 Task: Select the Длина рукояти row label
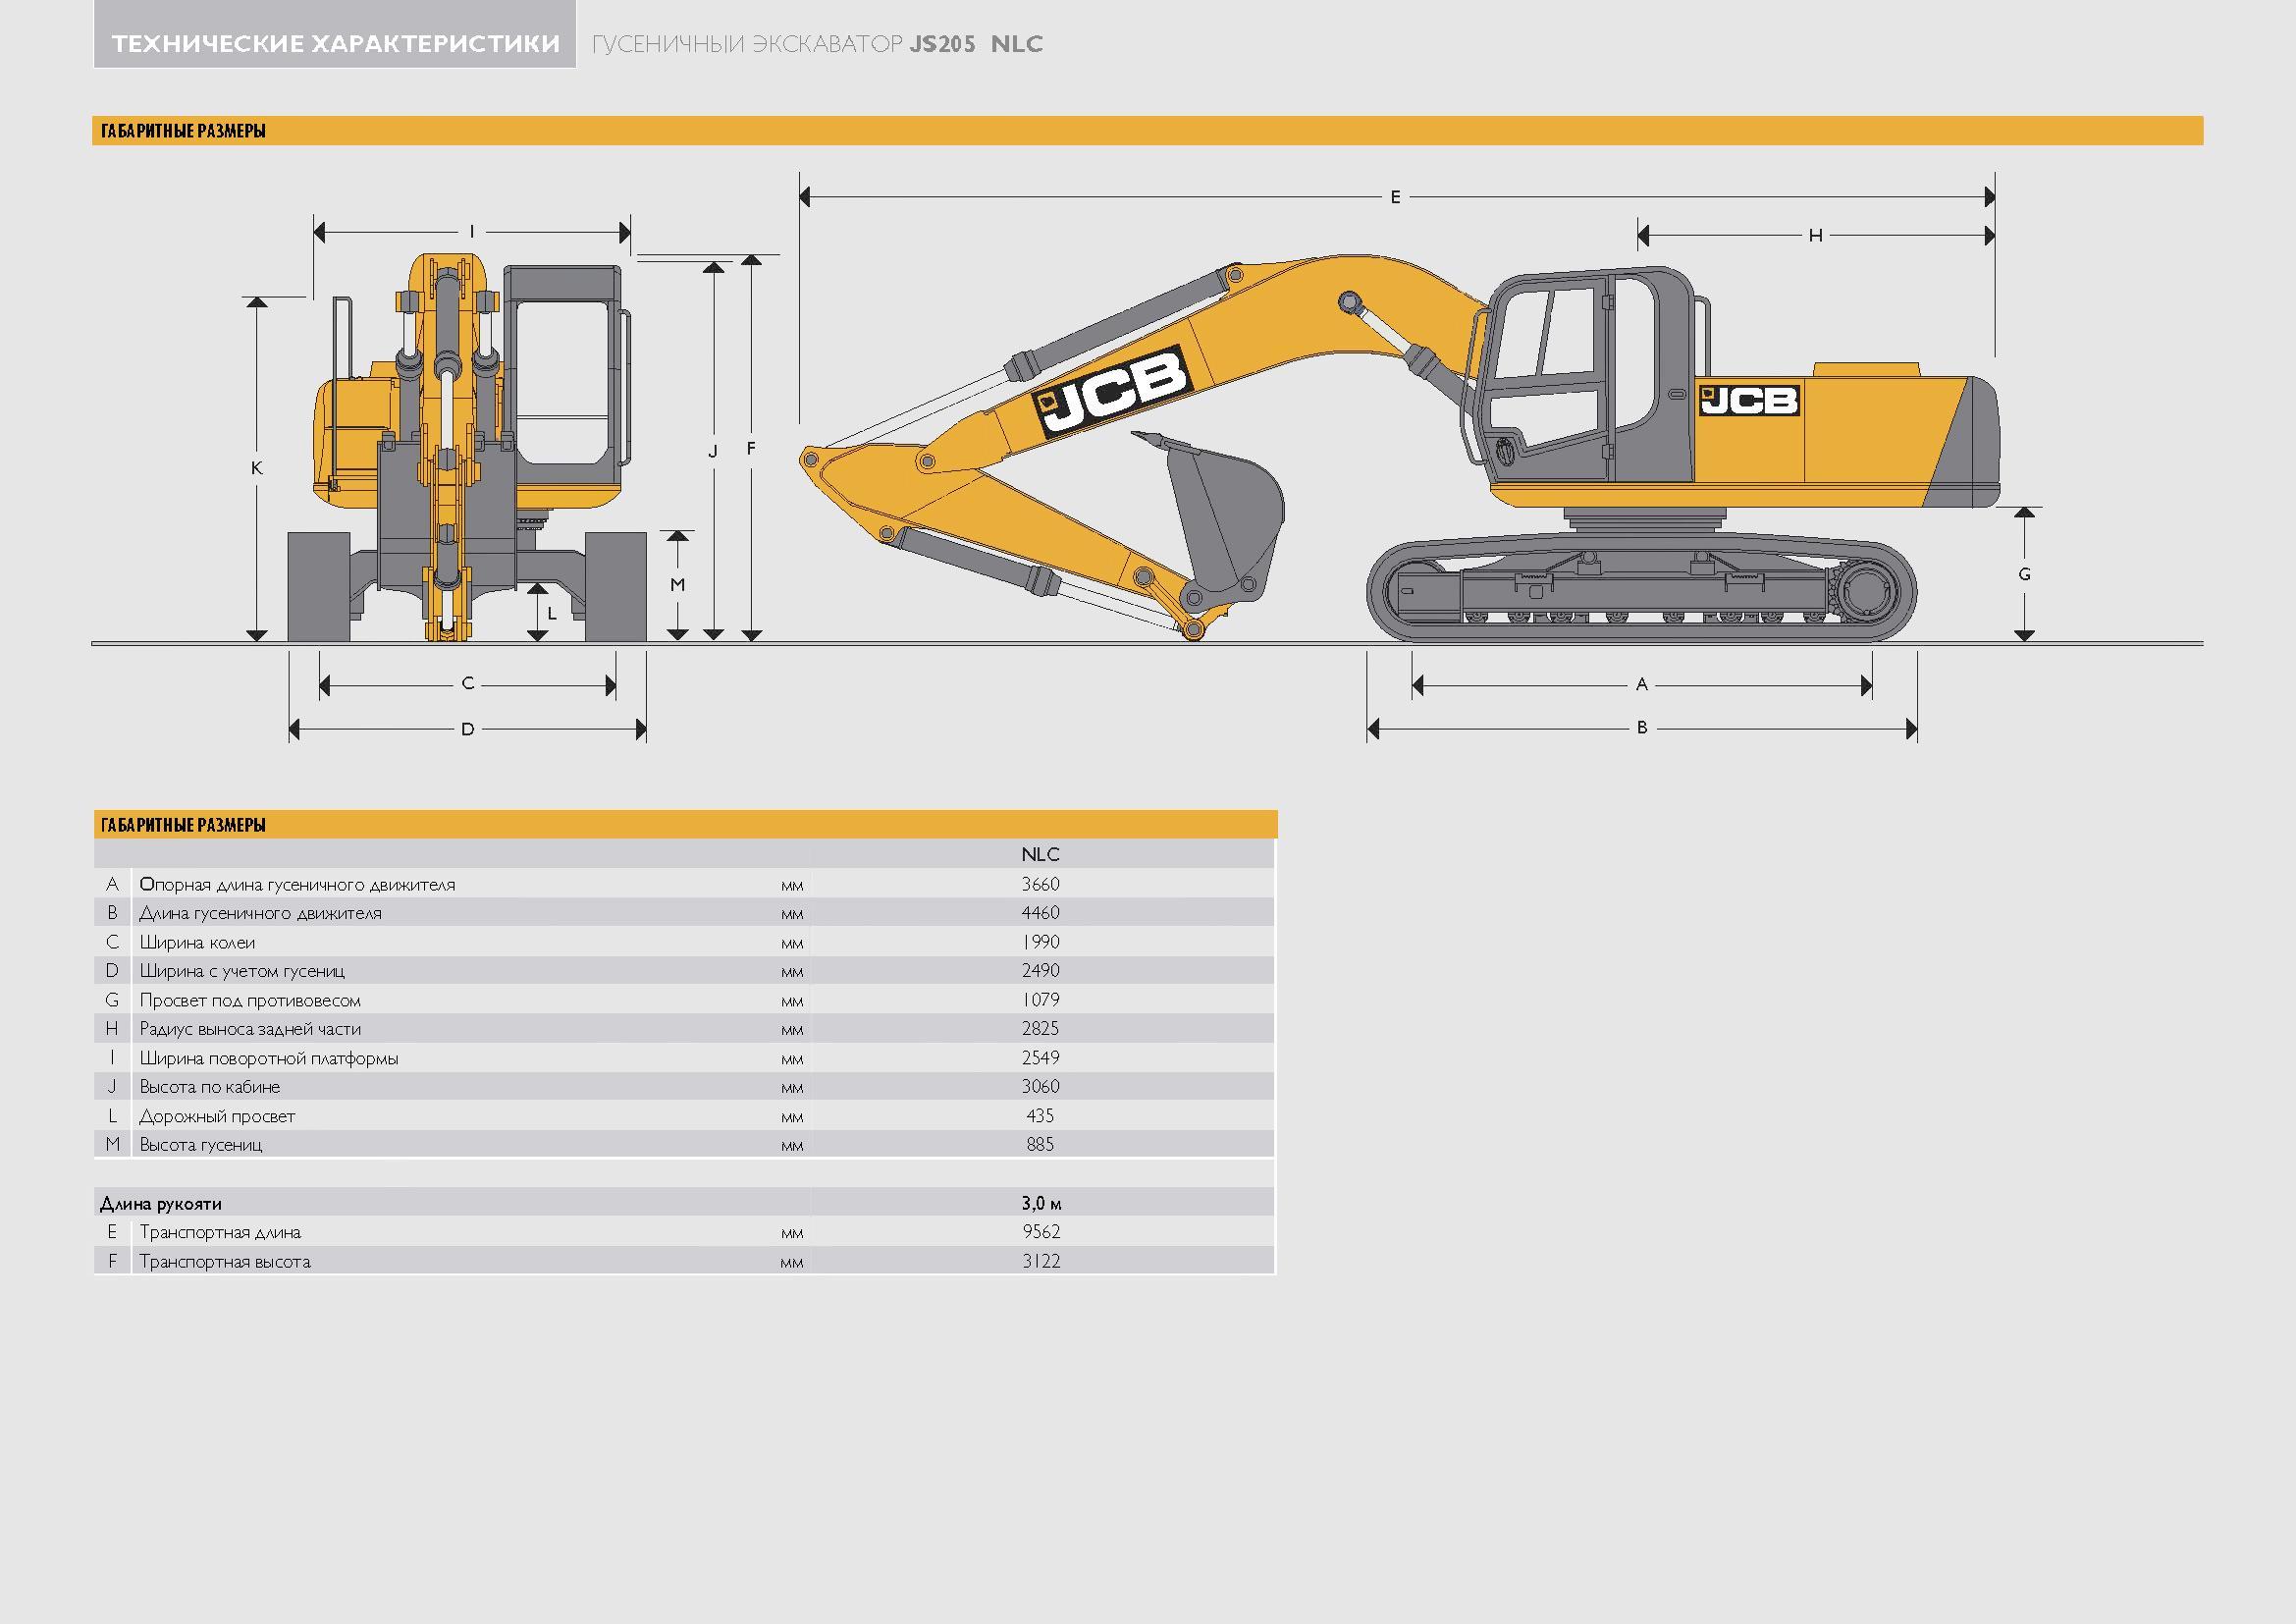161,1203
